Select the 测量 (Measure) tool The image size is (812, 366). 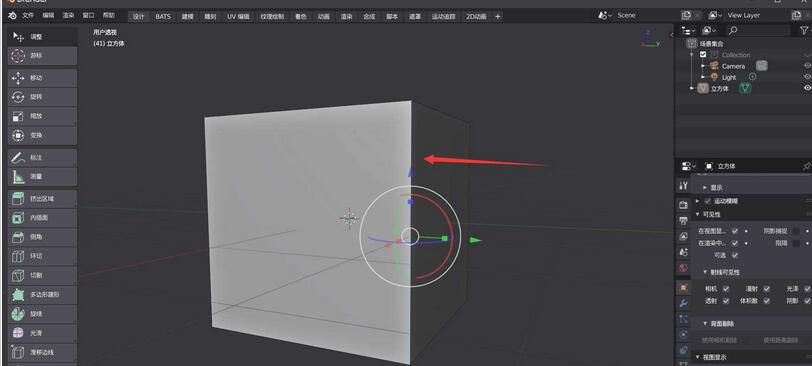click(42, 177)
